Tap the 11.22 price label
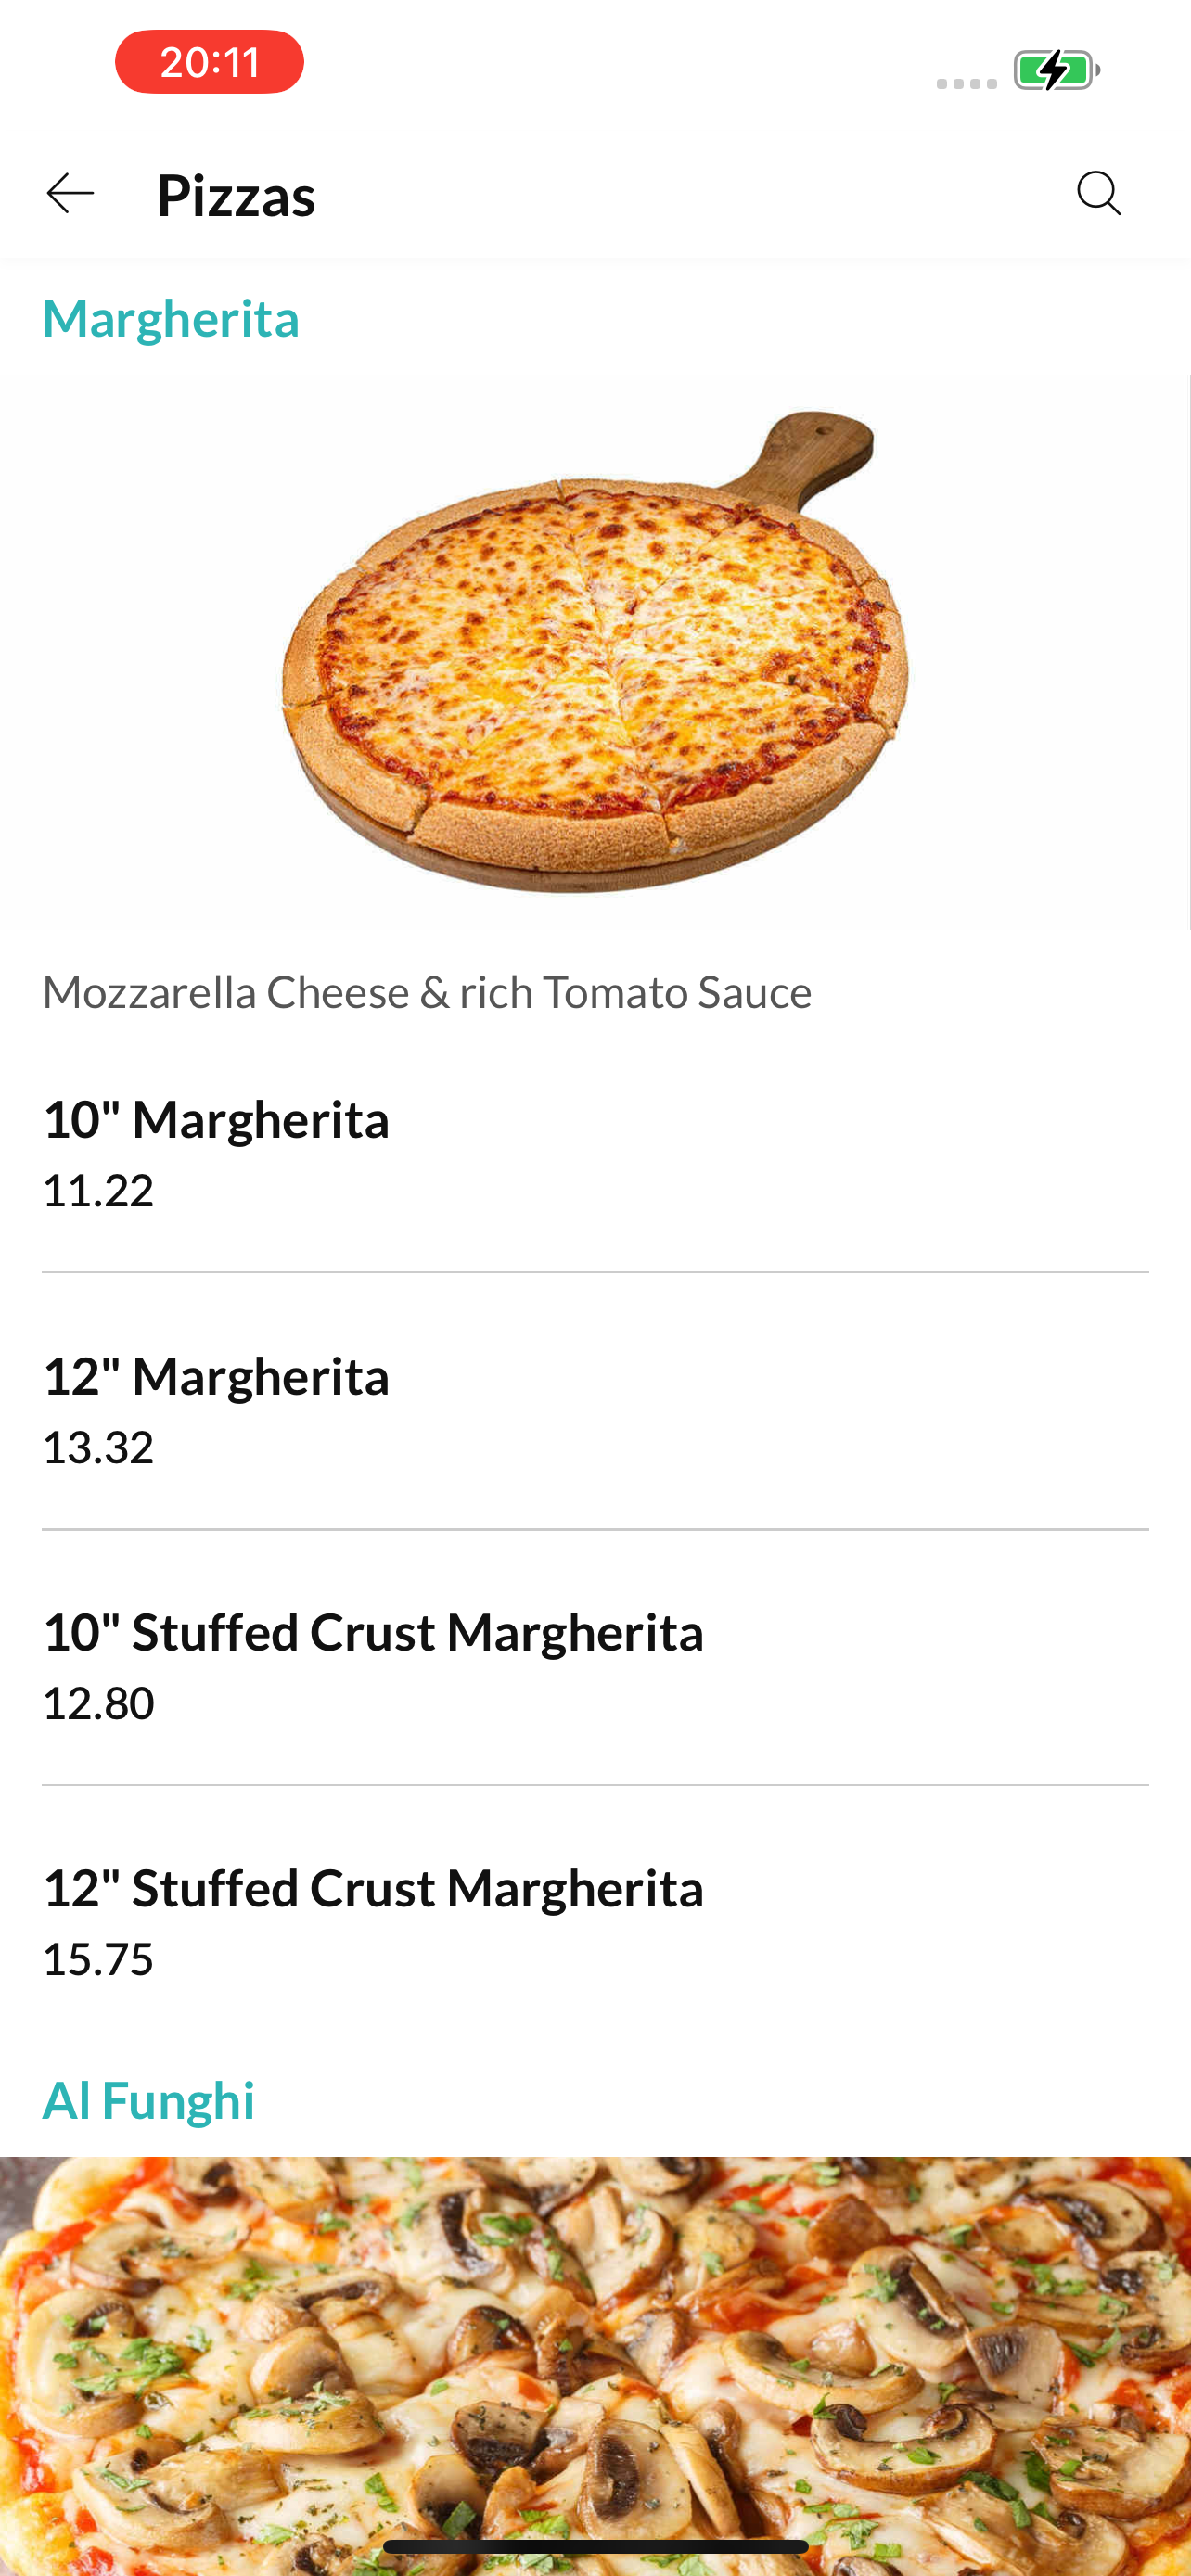Viewport: 1191px width, 2576px height. pyautogui.click(x=98, y=1190)
